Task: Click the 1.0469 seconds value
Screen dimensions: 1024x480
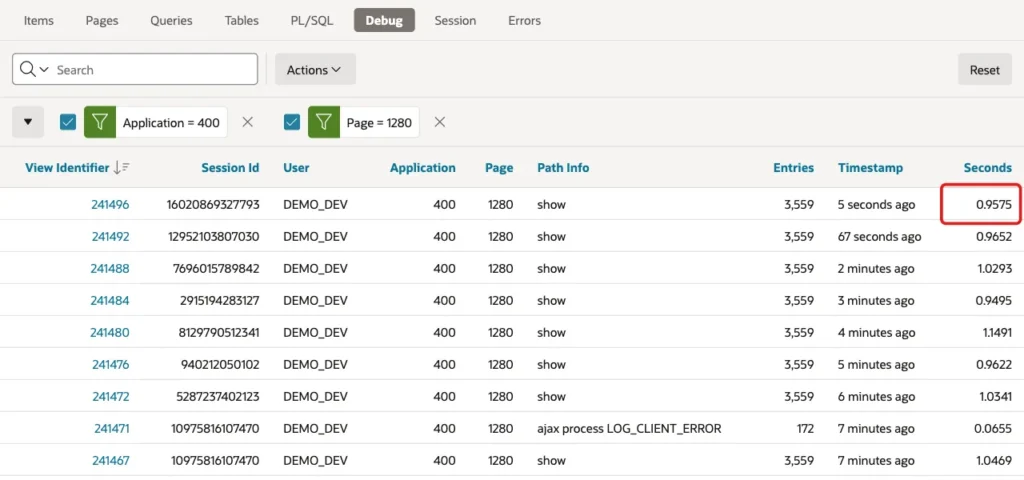Action: (x=994, y=460)
